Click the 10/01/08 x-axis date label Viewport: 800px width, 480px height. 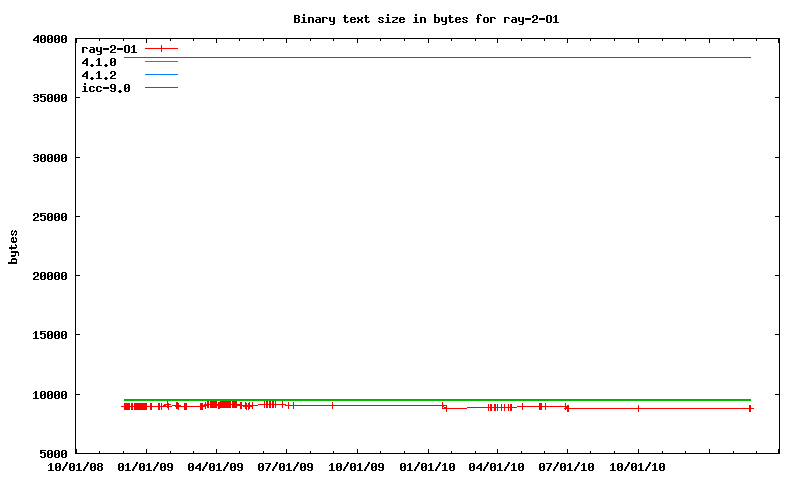point(76,467)
